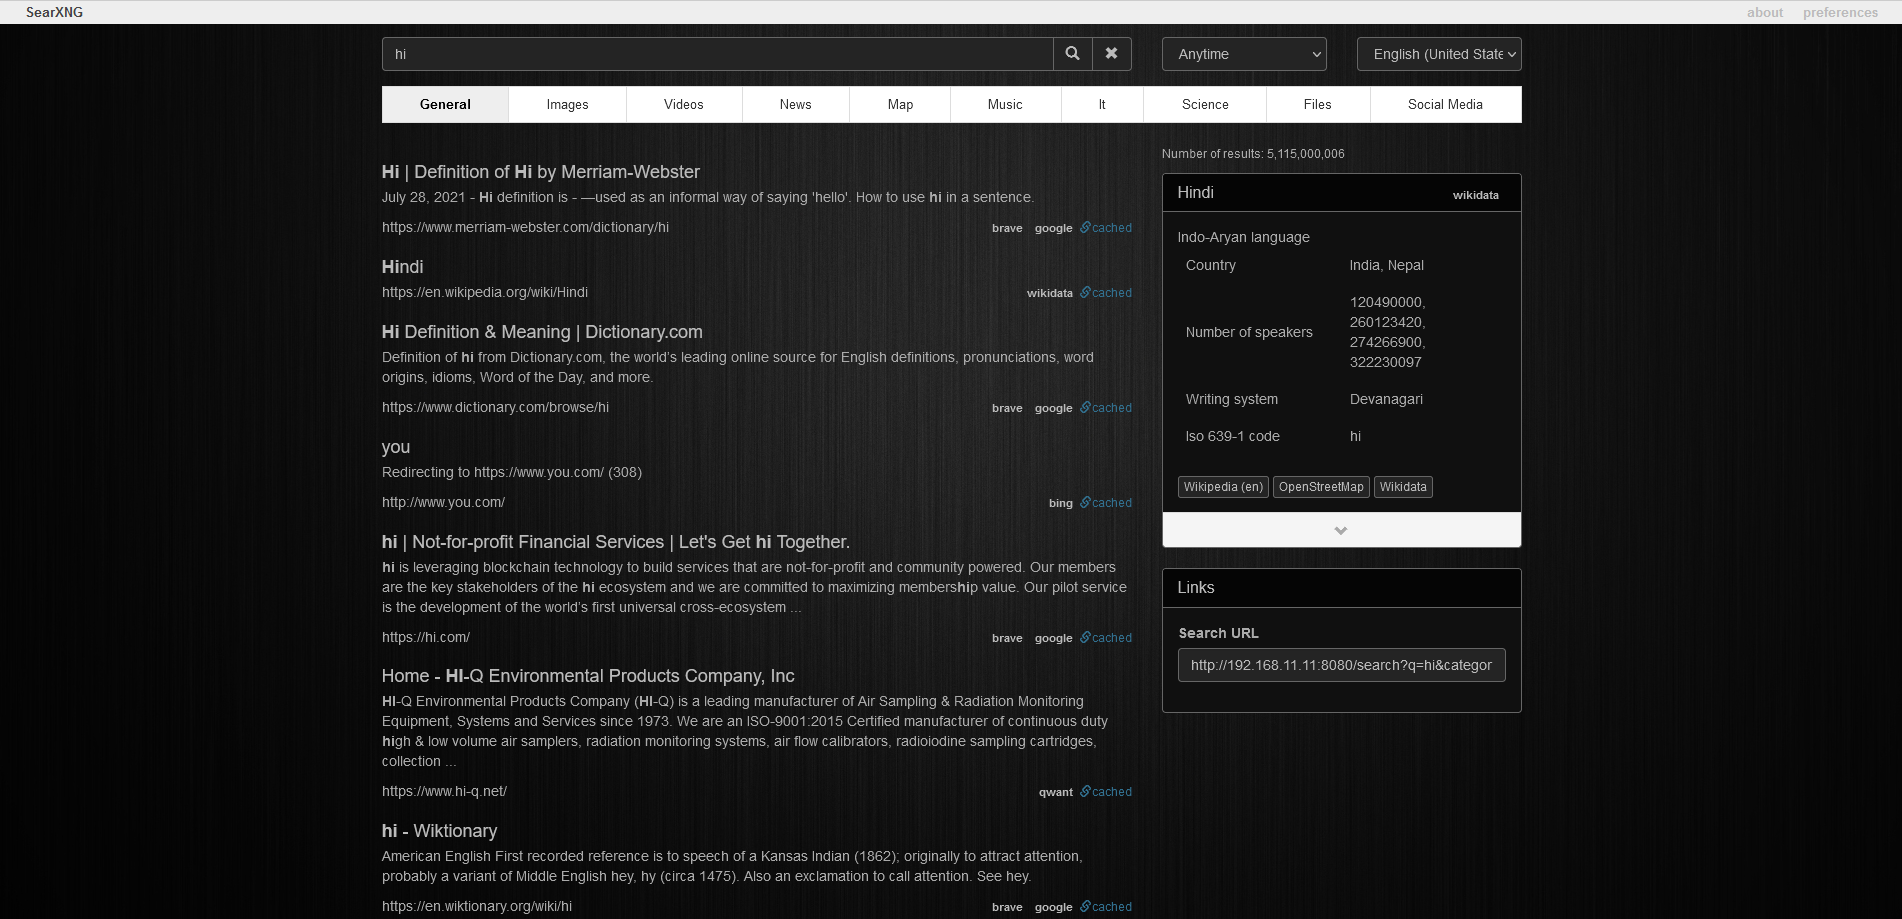Click the search magnifier icon

[1072, 53]
